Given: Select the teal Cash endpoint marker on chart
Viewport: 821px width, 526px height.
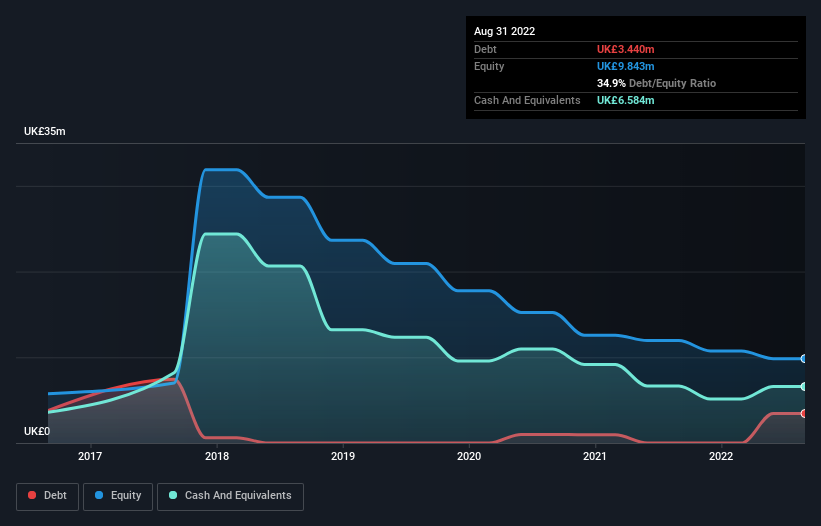Looking at the screenshot, I should point(804,386).
